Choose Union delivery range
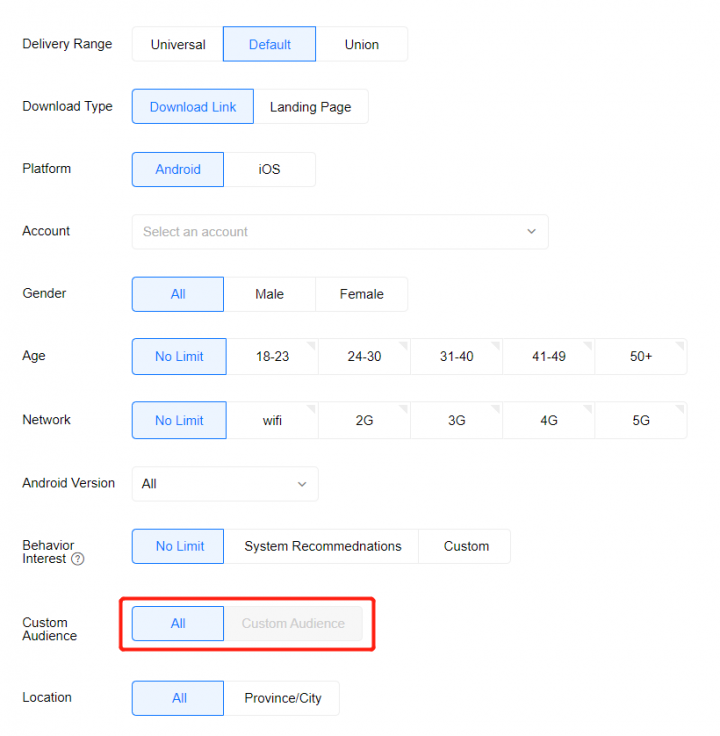Image resolution: width=720 pixels, height=736 pixels. click(x=361, y=44)
